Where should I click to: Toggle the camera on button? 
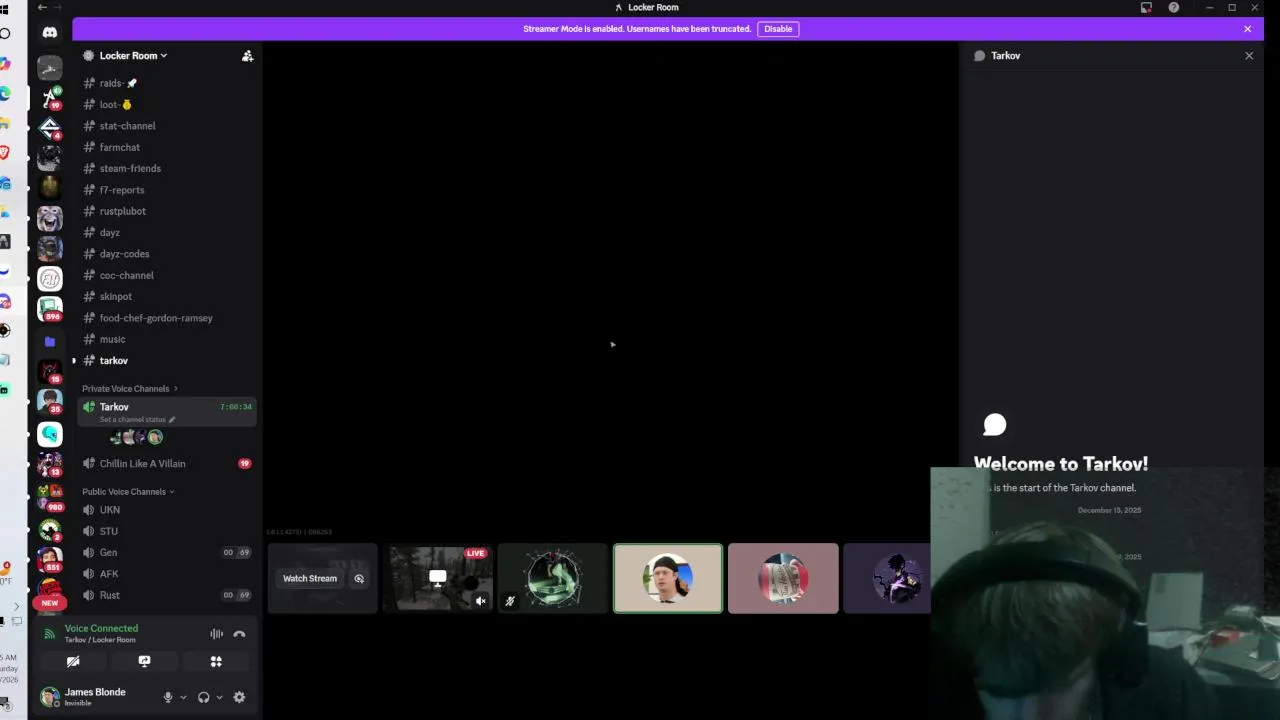pyautogui.click(x=73, y=661)
